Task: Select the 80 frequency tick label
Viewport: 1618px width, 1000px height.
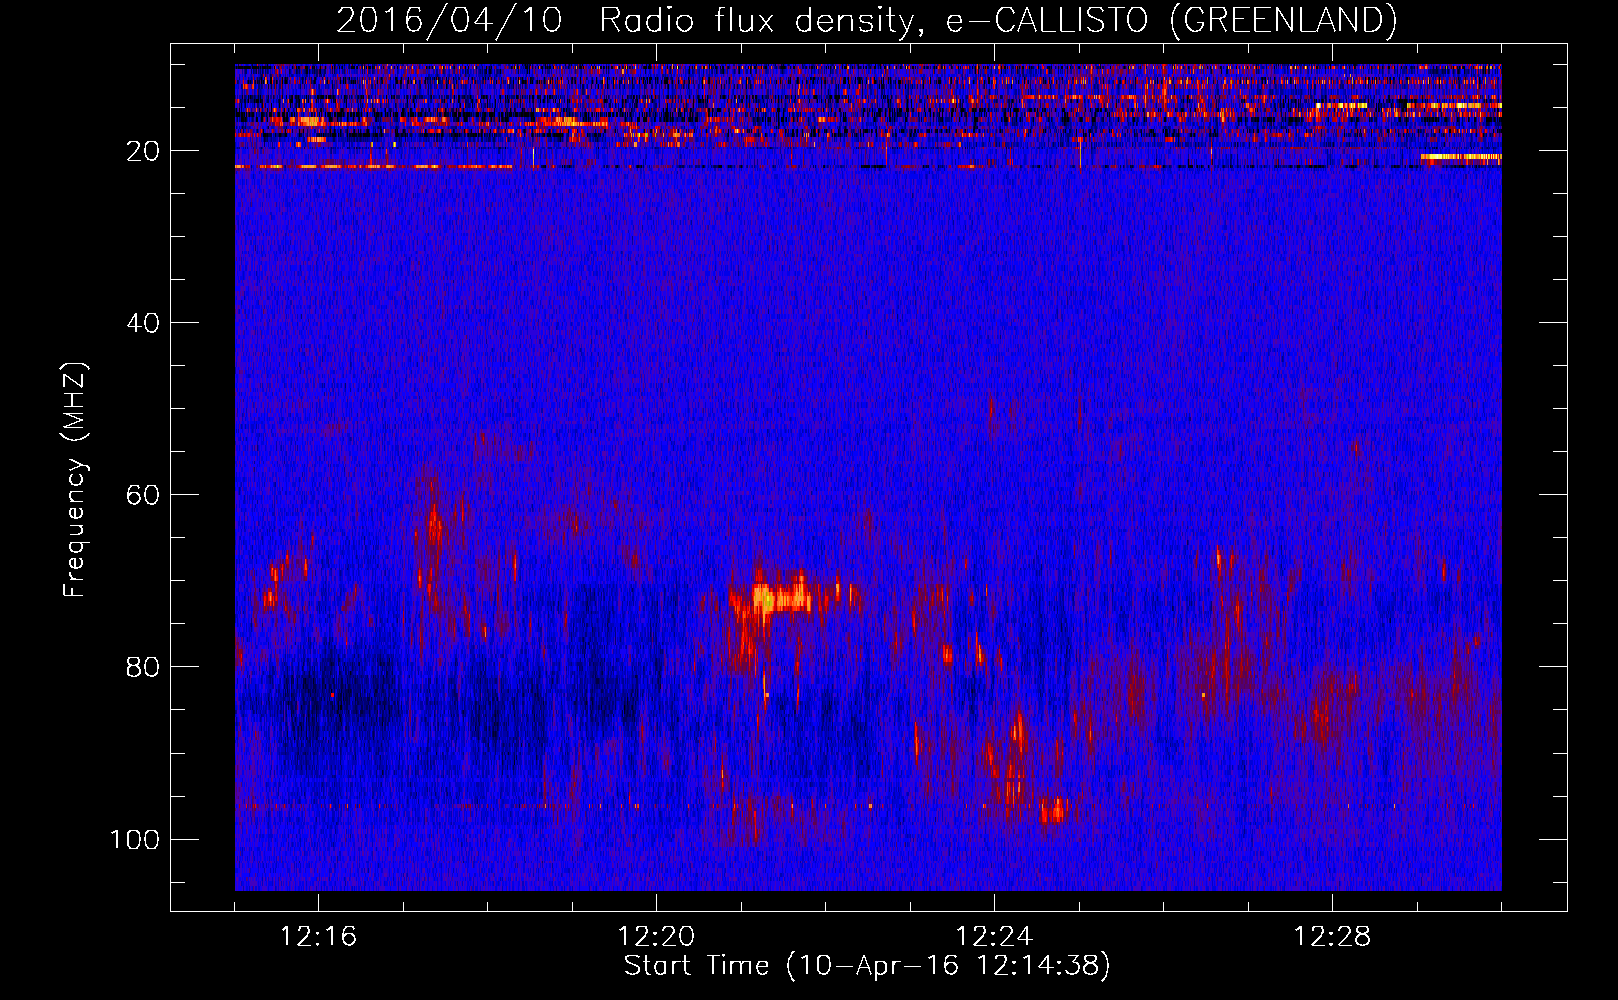Action: coord(144,667)
